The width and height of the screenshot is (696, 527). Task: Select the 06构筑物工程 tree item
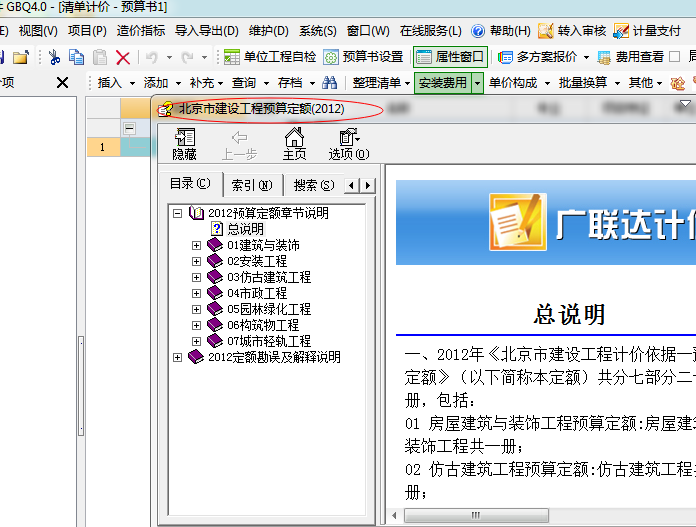click(x=263, y=325)
